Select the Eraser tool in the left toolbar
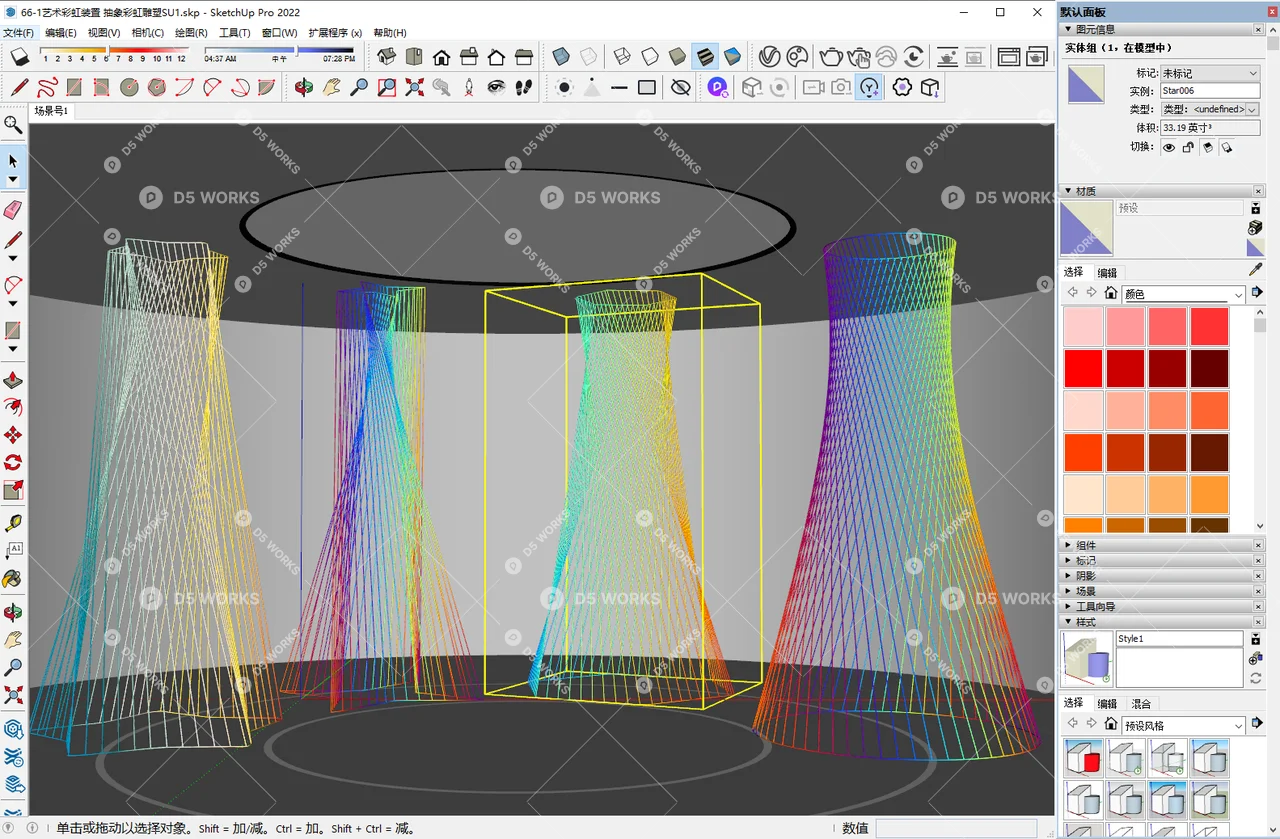 tap(13, 211)
